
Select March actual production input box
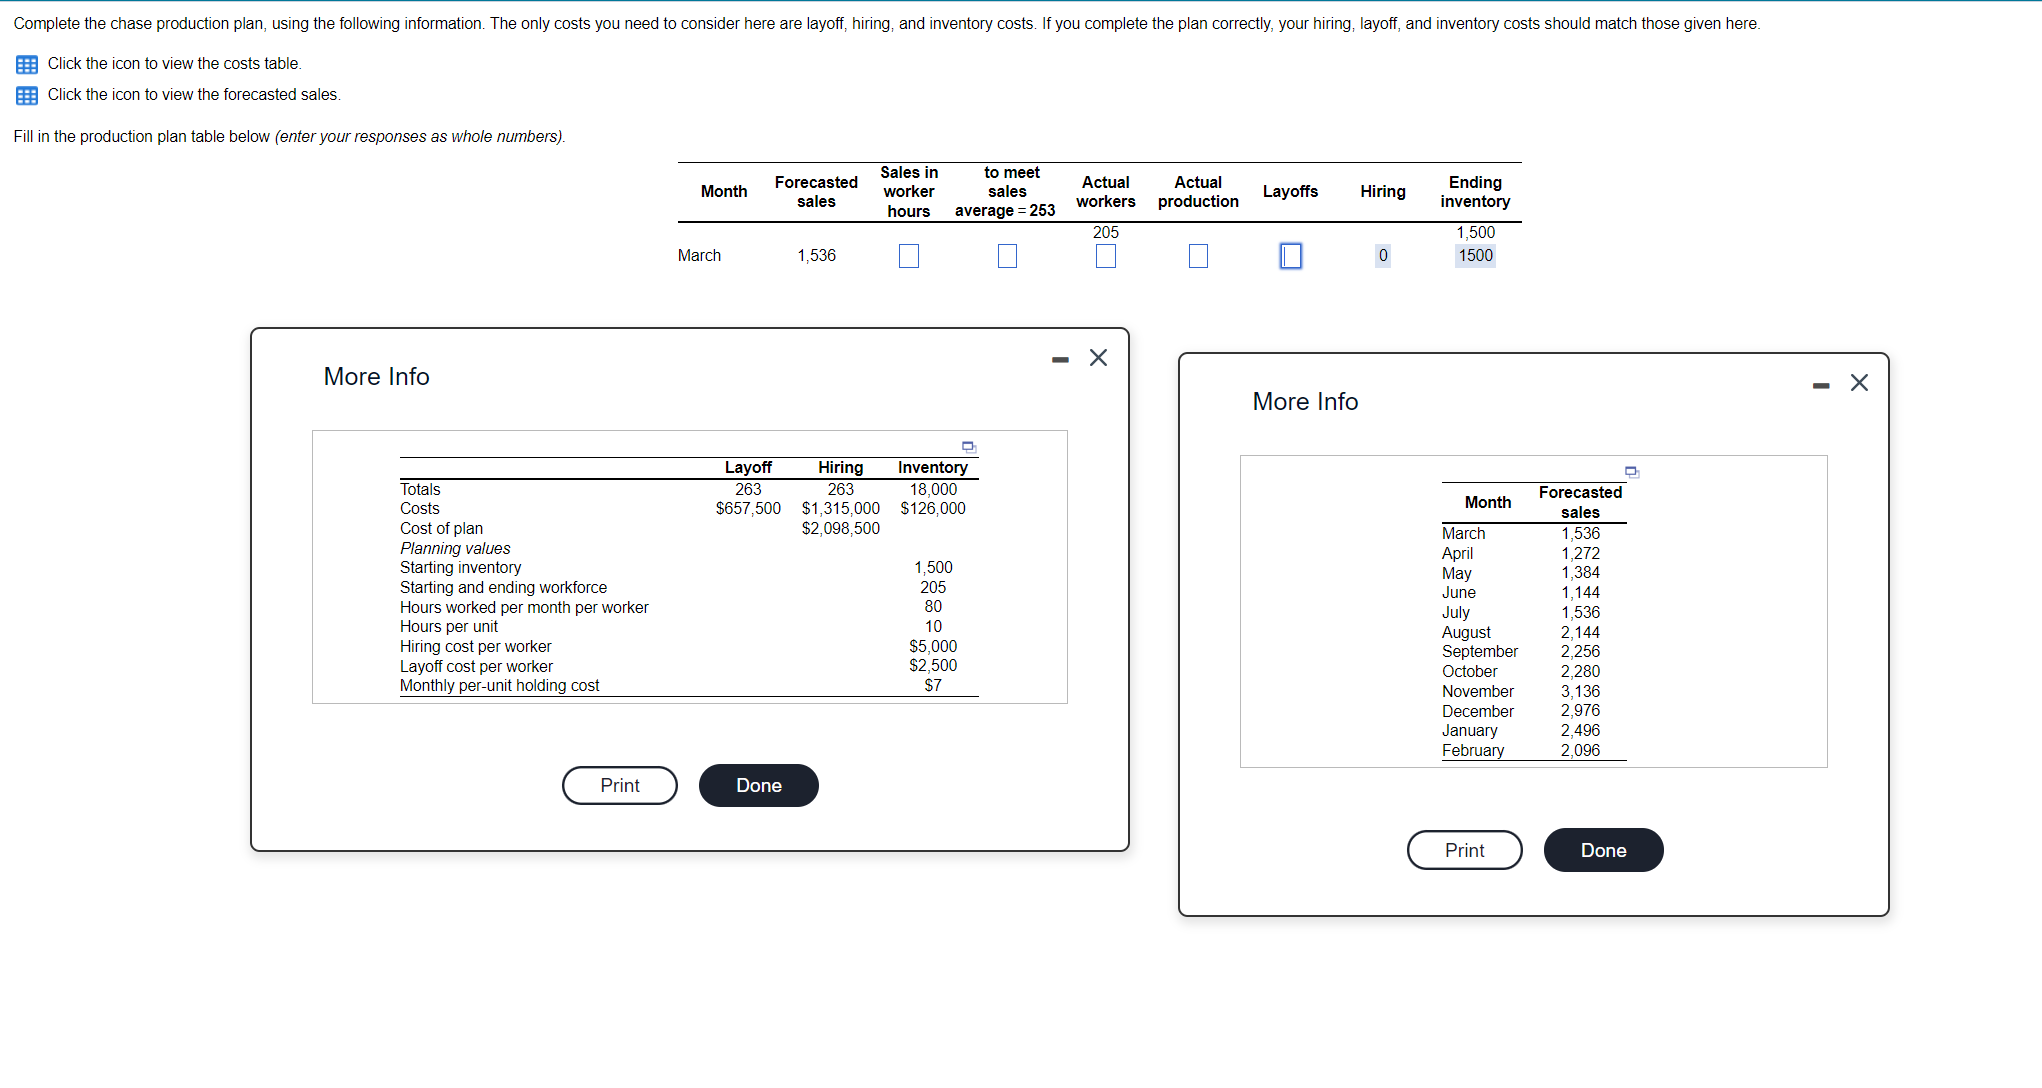tap(1198, 256)
